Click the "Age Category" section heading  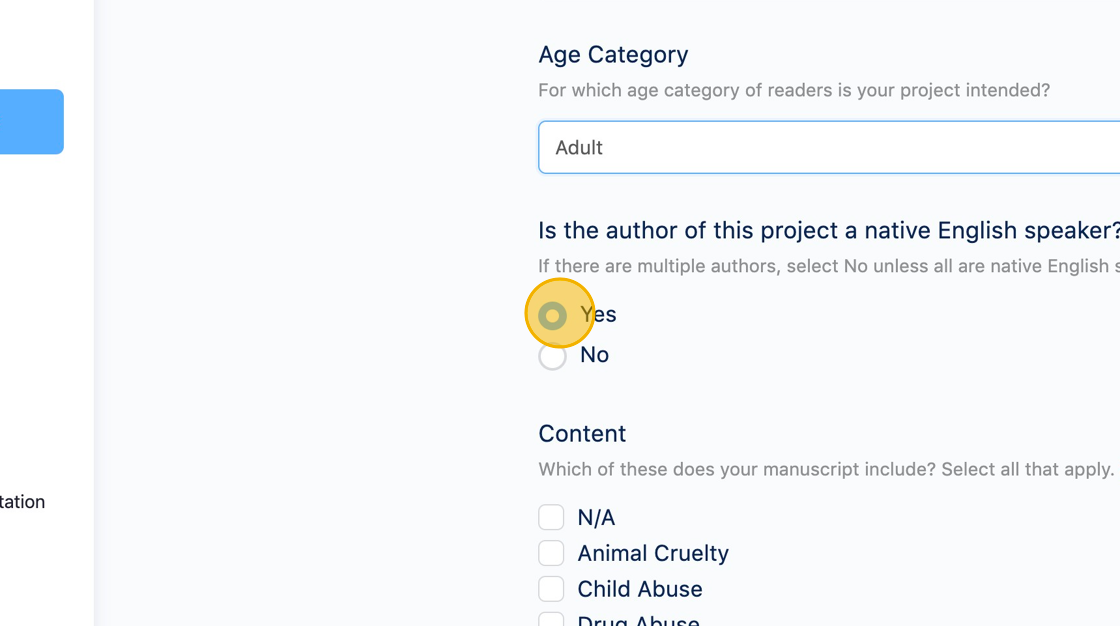613,55
